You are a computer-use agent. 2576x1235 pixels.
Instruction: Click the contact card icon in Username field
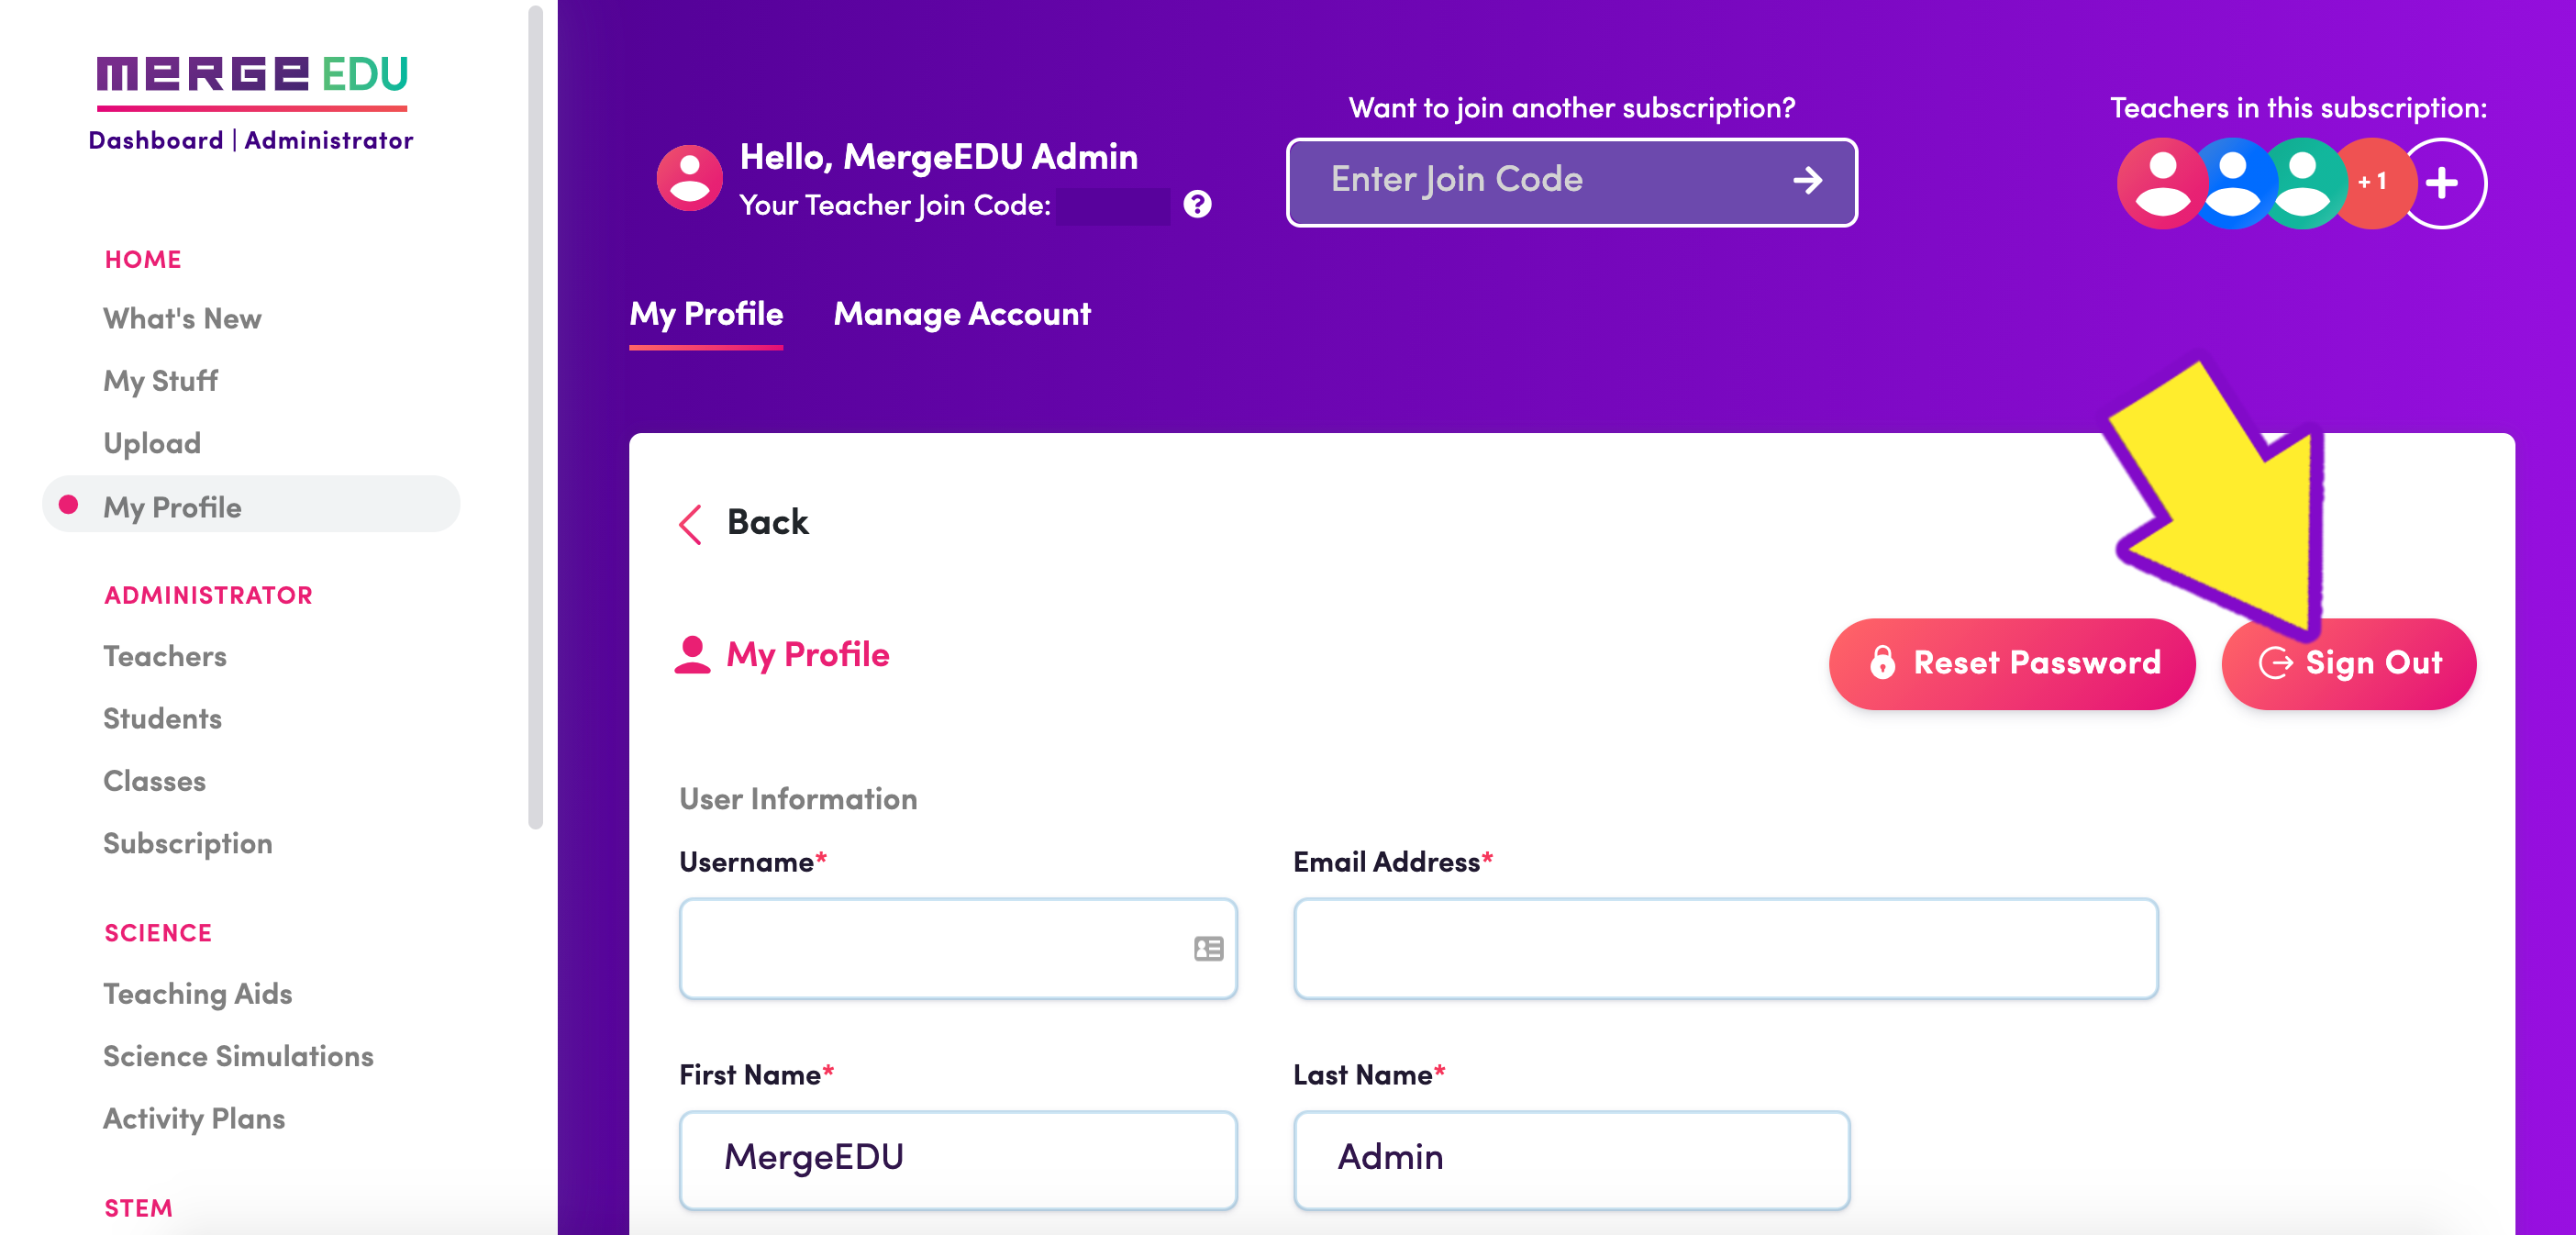click(1208, 948)
